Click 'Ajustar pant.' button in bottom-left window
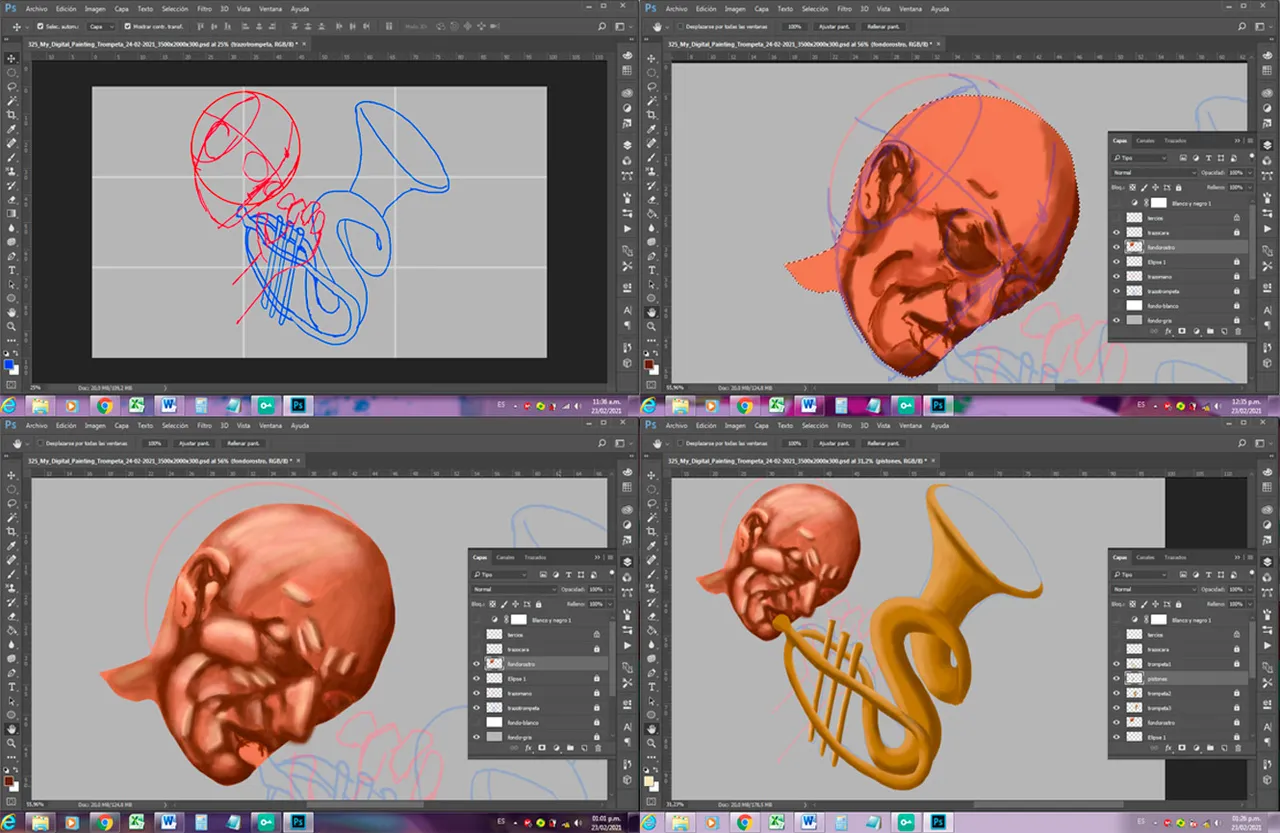Image resolution: width=1280 pixels, height=833 pixels. [194, 442]
